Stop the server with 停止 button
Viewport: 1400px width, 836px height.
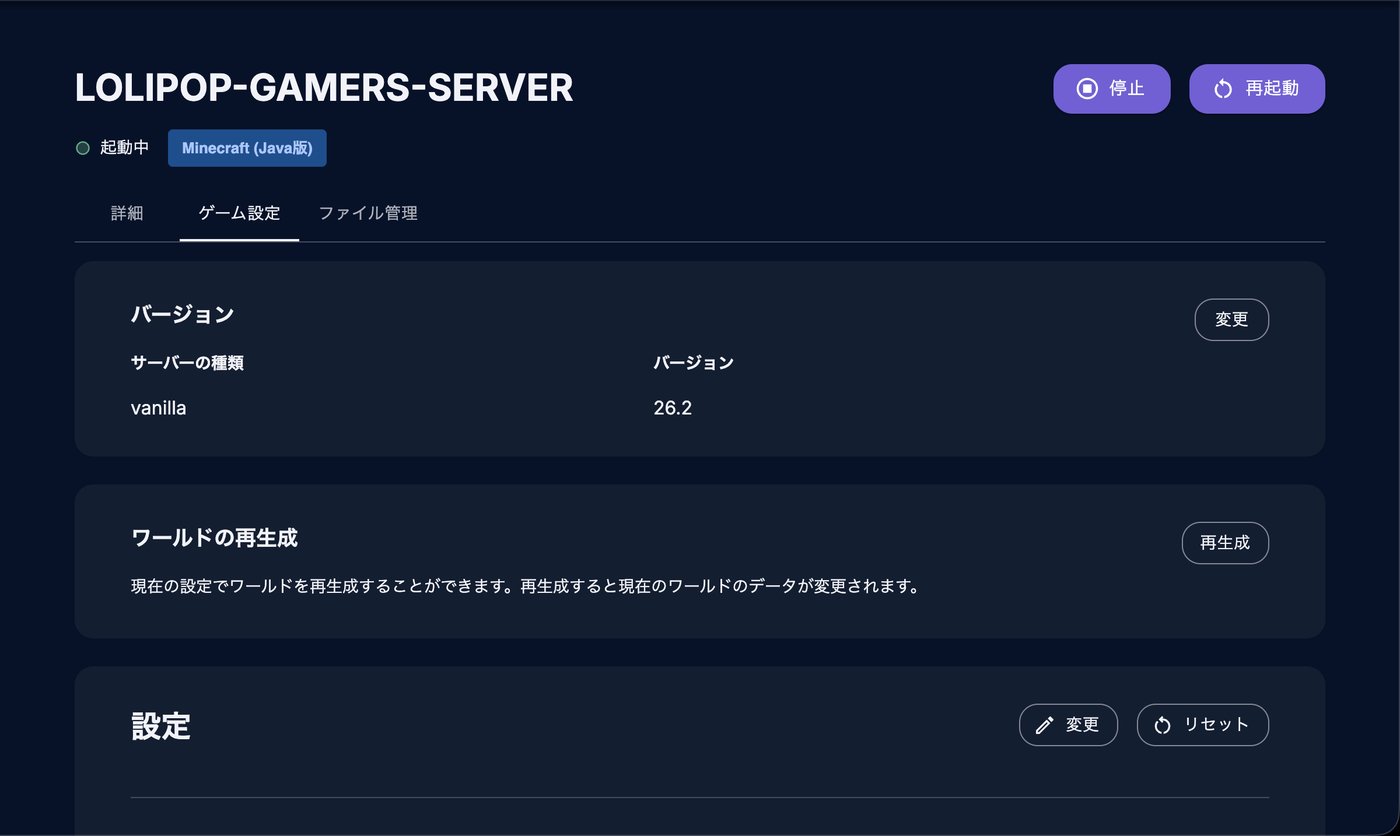point(1112,89)
